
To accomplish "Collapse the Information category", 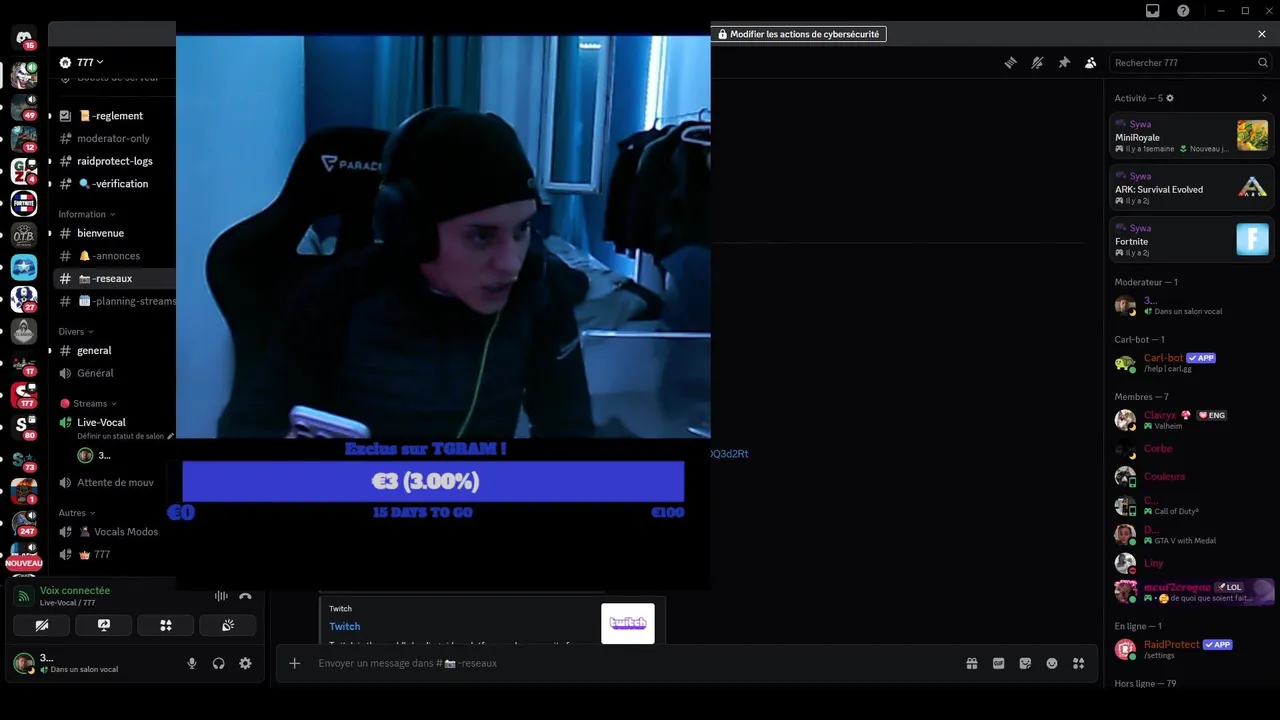I will pyautogui.click(x=86, y=214).
